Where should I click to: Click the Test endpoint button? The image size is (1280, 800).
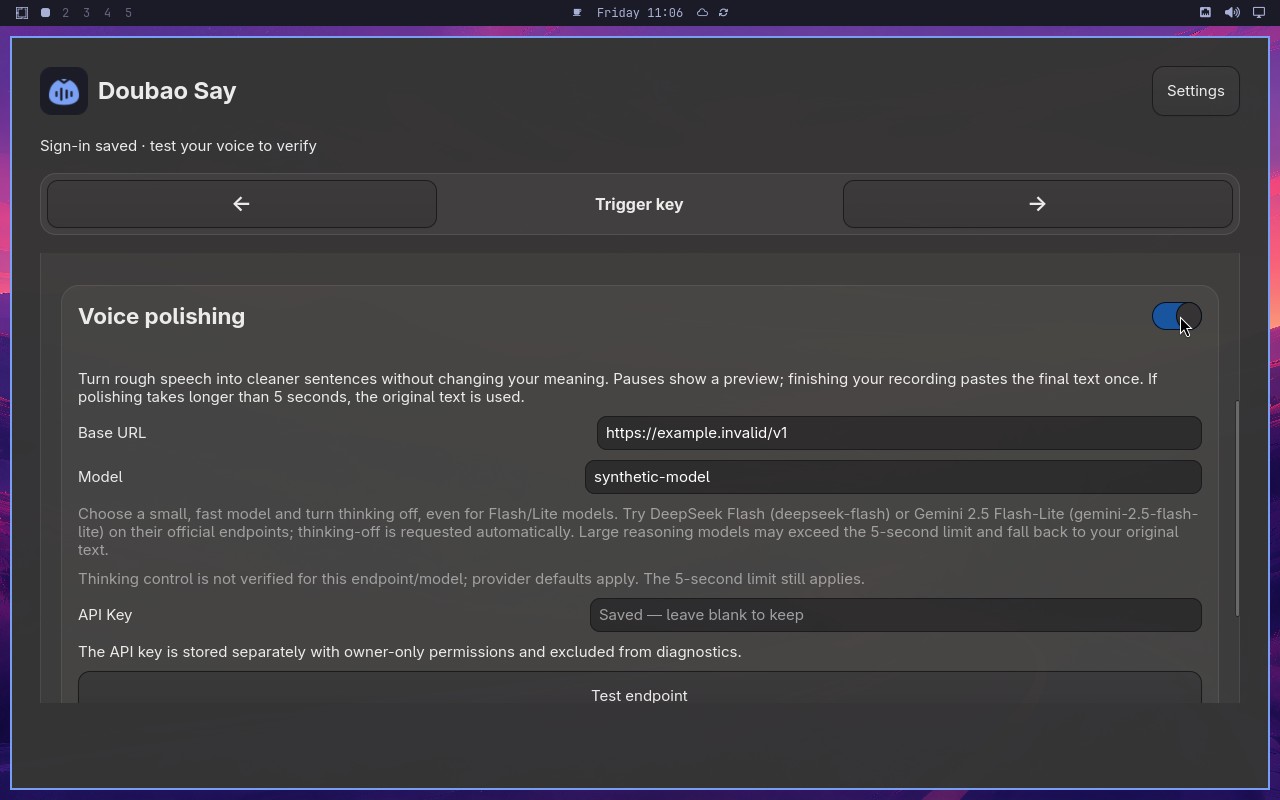click(x=639, y=688)
